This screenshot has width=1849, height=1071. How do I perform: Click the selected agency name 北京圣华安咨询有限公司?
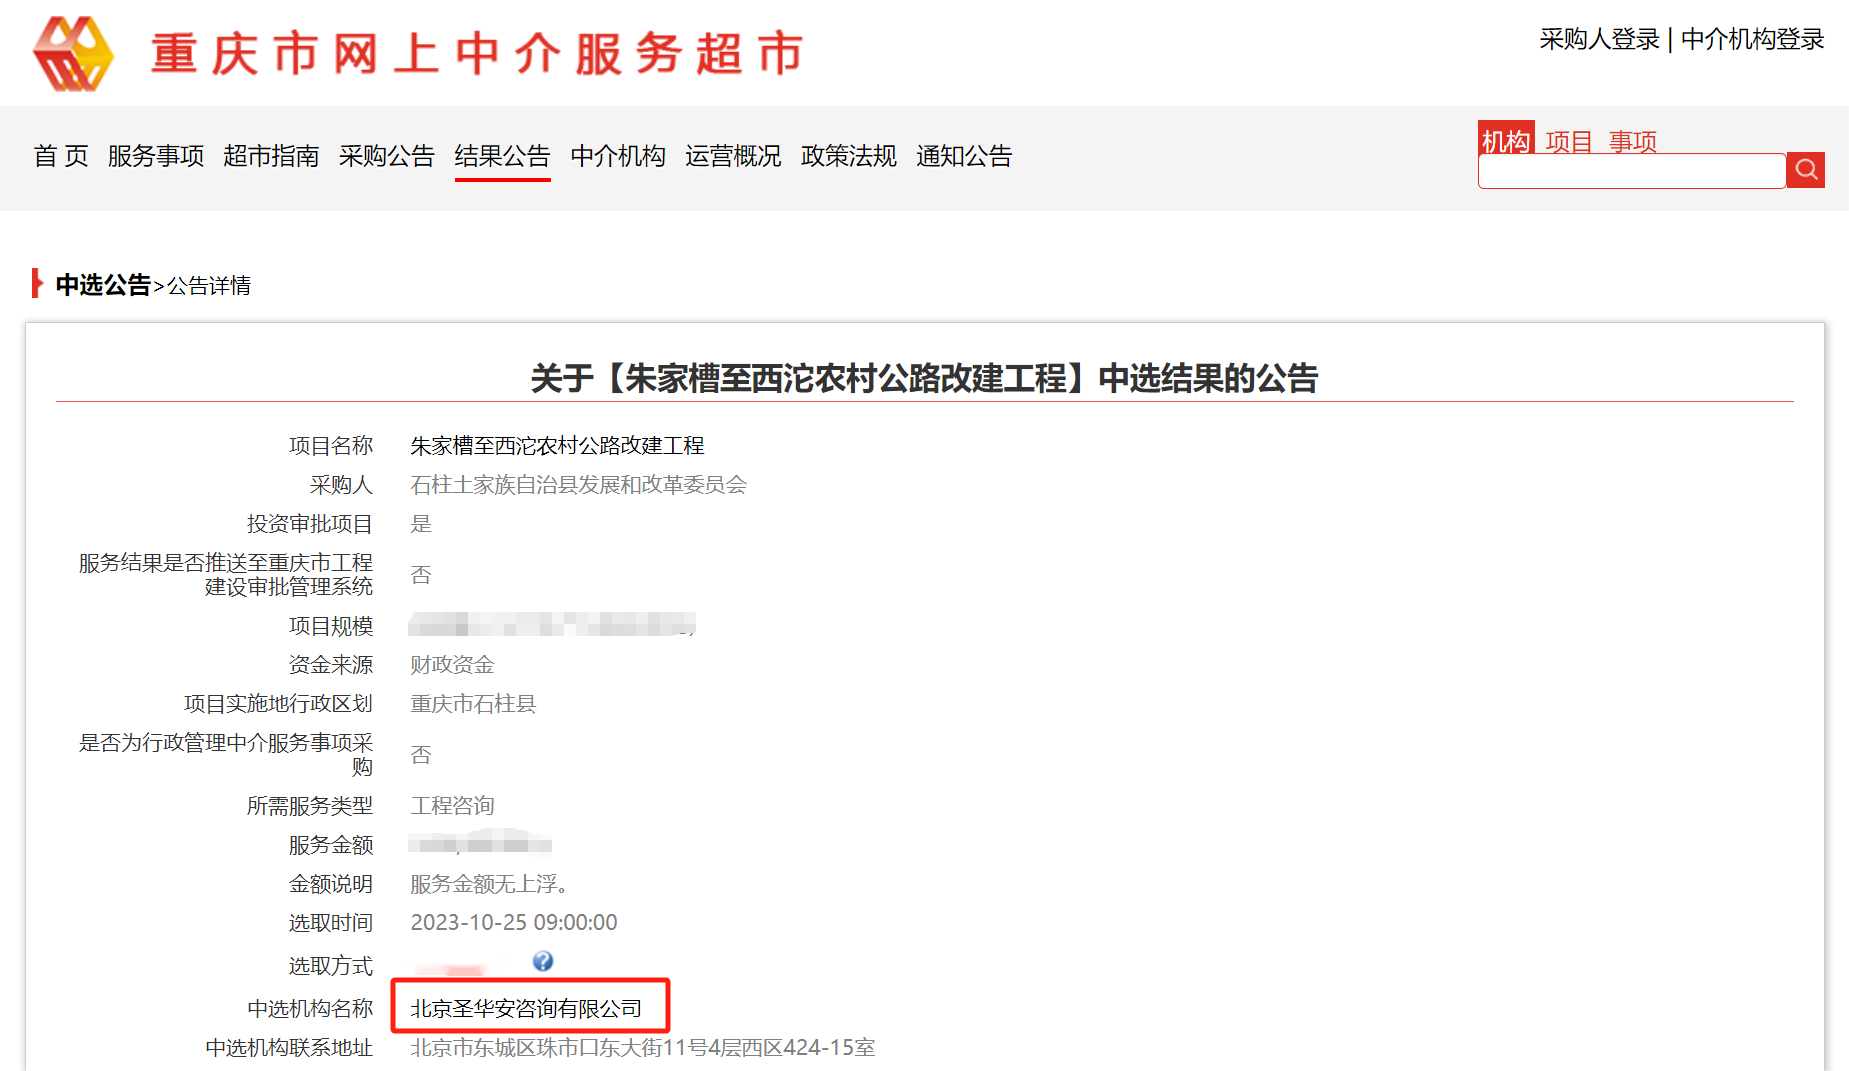pos(526,1008)
